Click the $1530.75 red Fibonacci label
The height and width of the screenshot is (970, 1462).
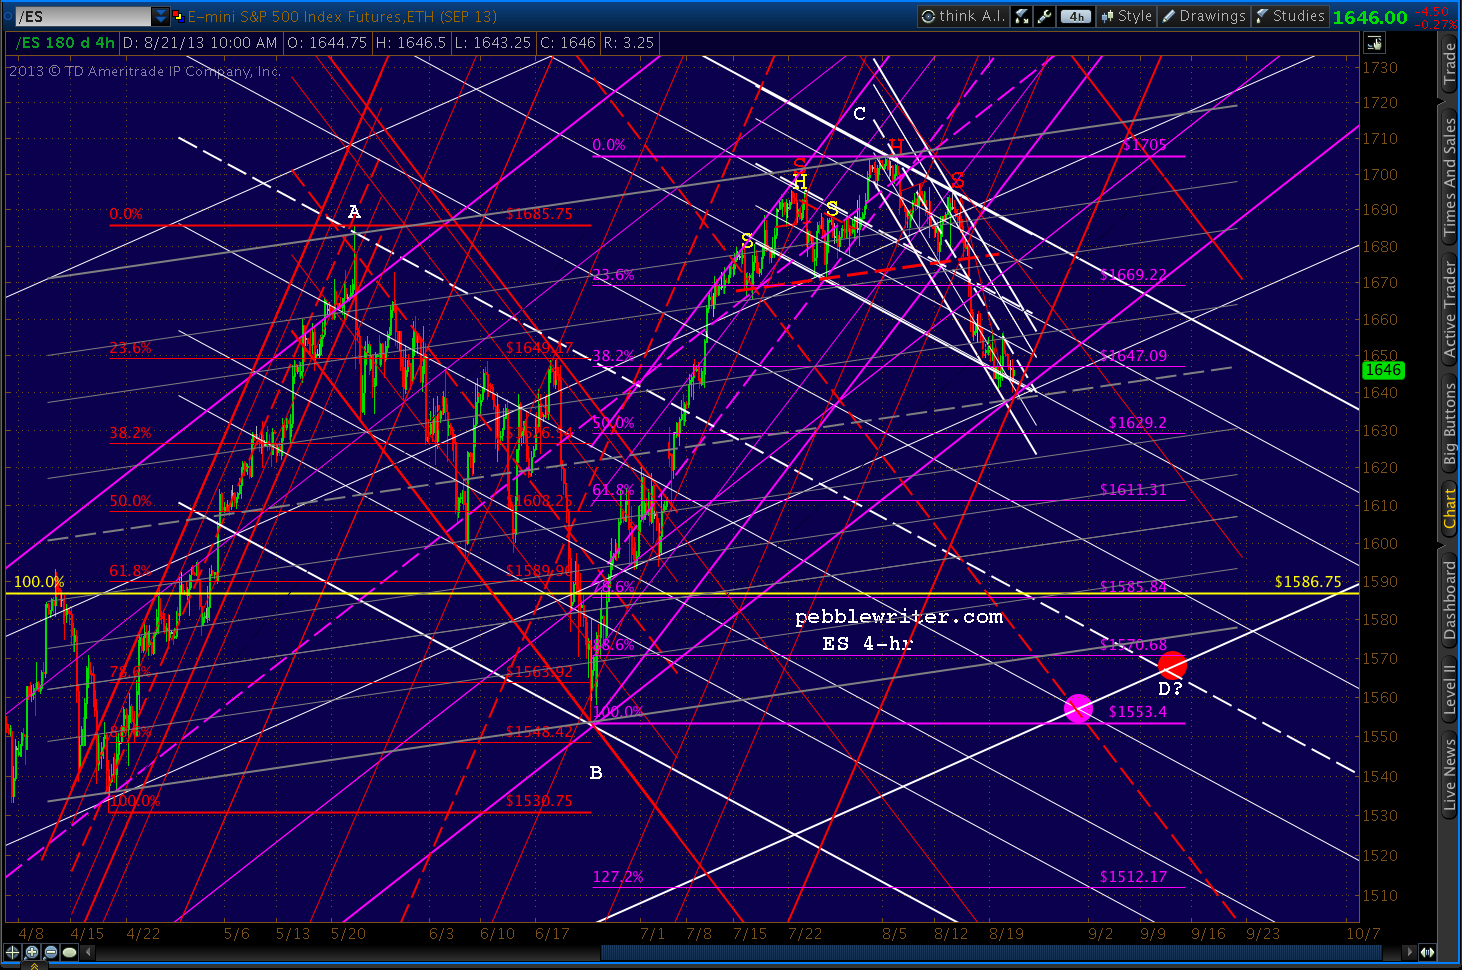click(539, 800)
